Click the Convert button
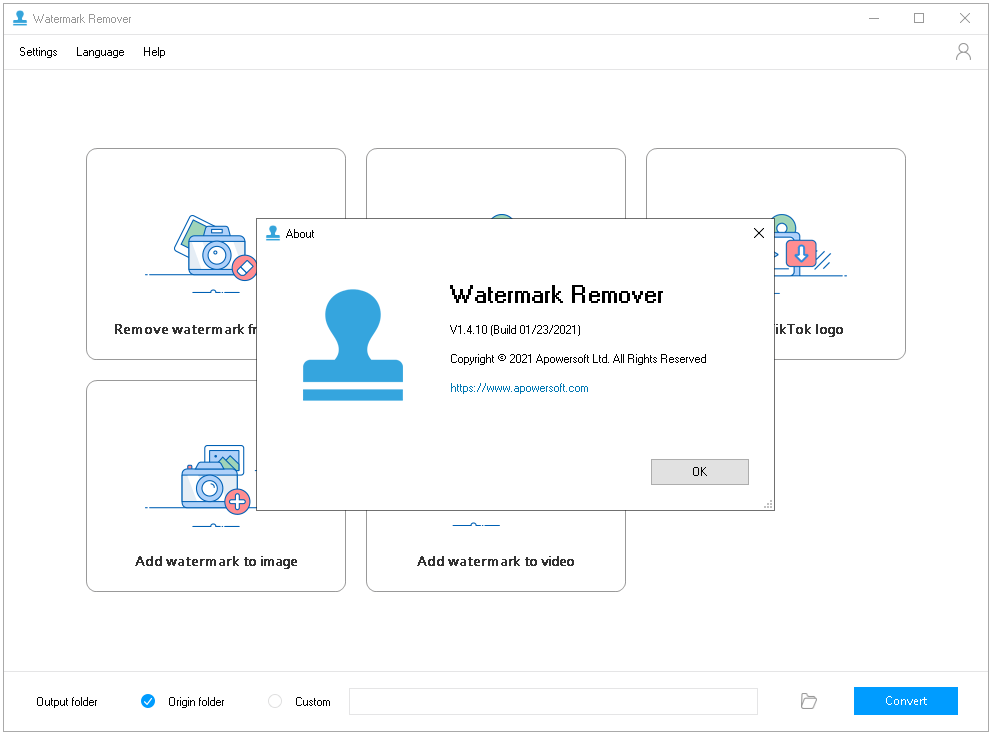 [905, 701]
